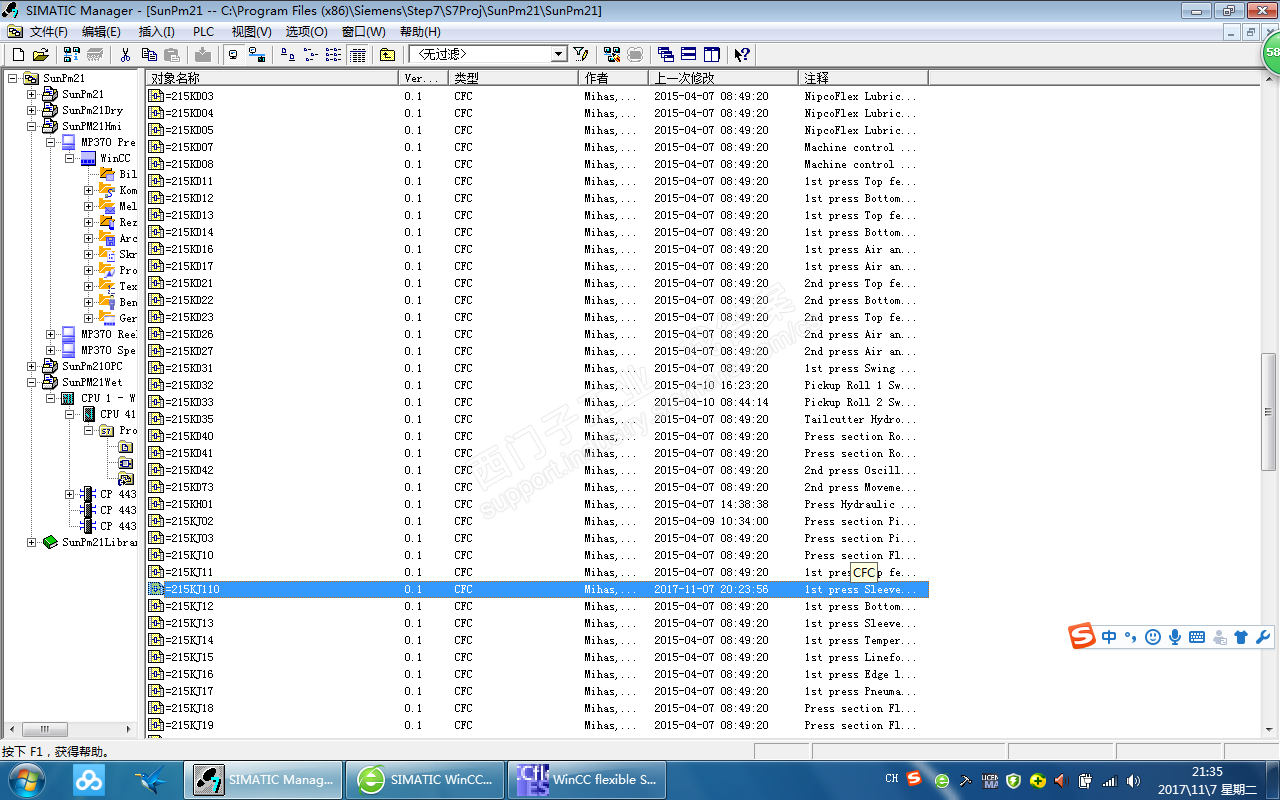
Task: Toggle the Offline view toolbar button
Action: [x=233, y=54]
